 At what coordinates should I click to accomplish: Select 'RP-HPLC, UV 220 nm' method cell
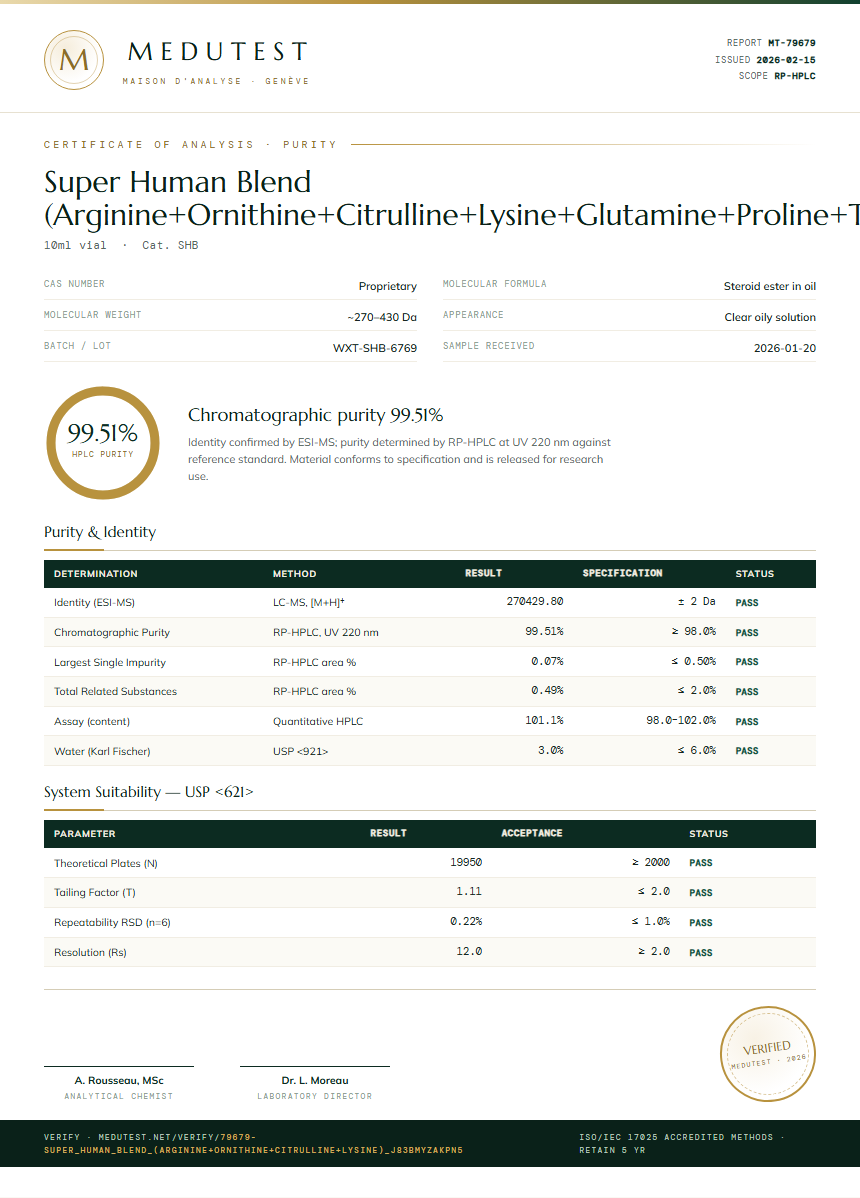325,633
